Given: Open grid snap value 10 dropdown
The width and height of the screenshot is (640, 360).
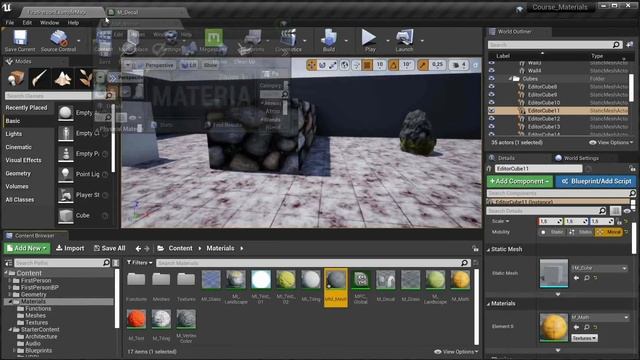Looking at the screenshot, I should point(380,65).
